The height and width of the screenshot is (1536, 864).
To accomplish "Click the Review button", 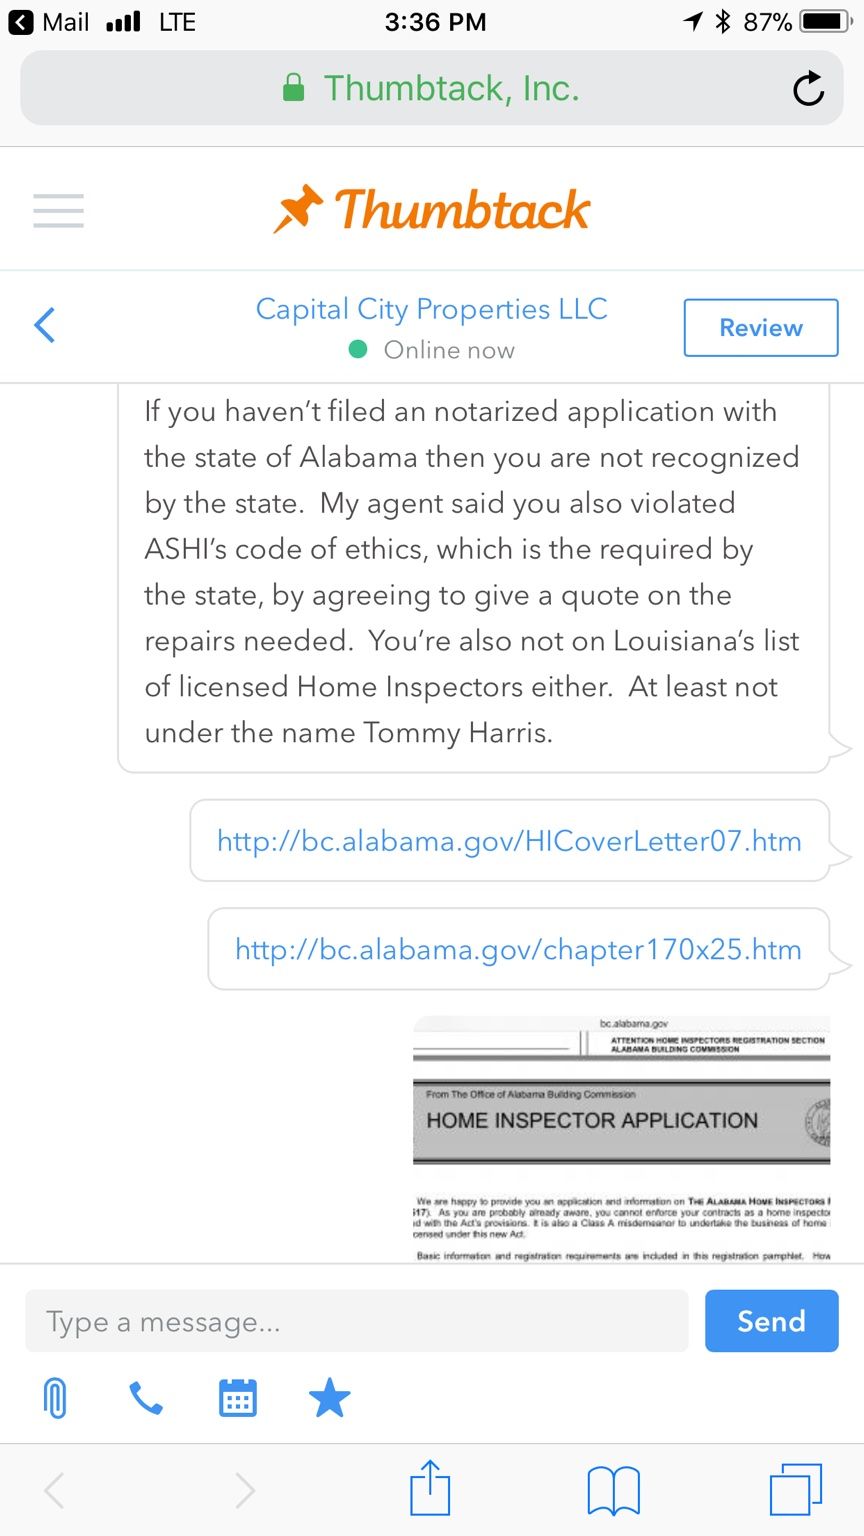I will (x=760, y=327).
